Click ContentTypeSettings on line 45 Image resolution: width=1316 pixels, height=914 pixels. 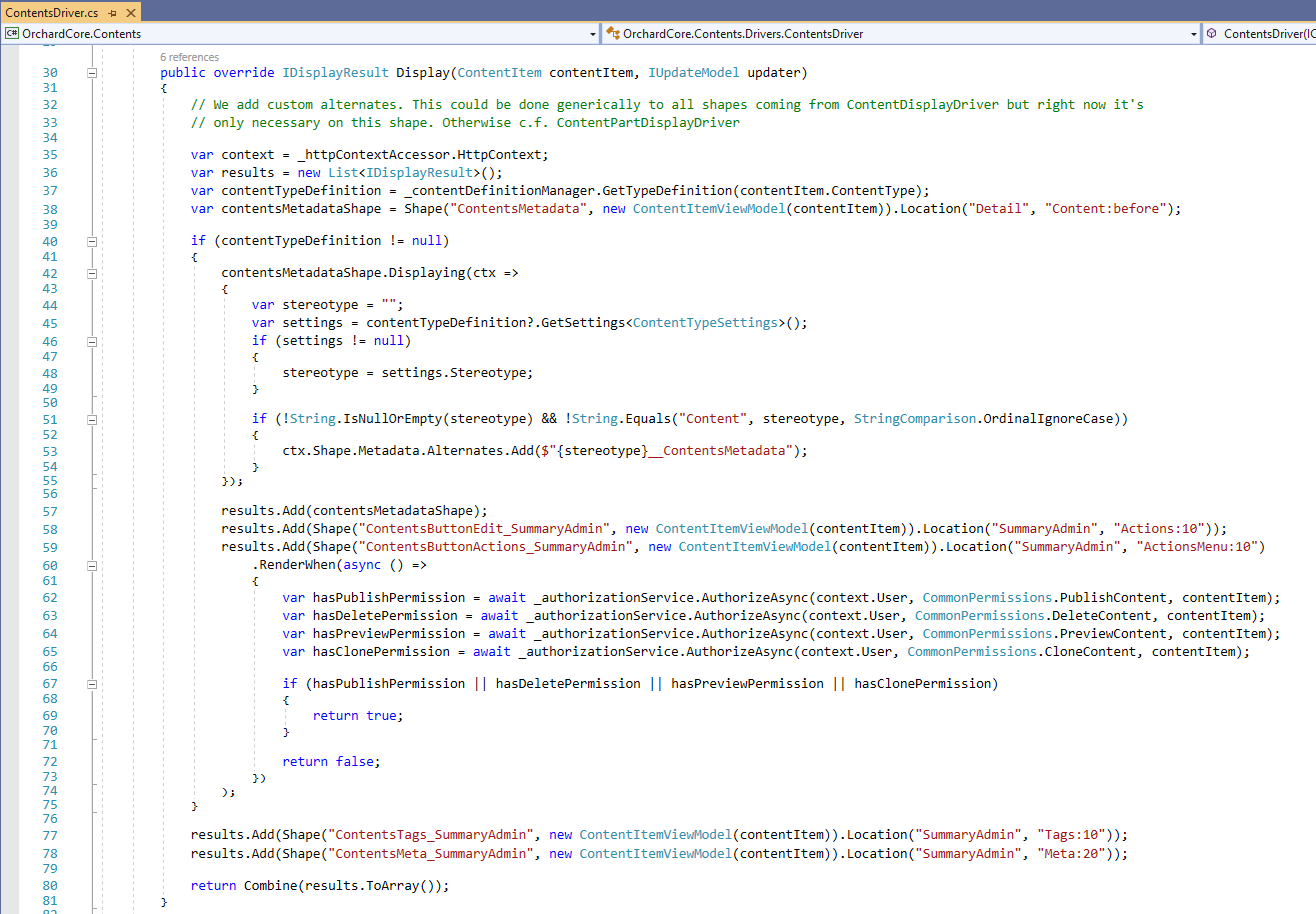706,323
